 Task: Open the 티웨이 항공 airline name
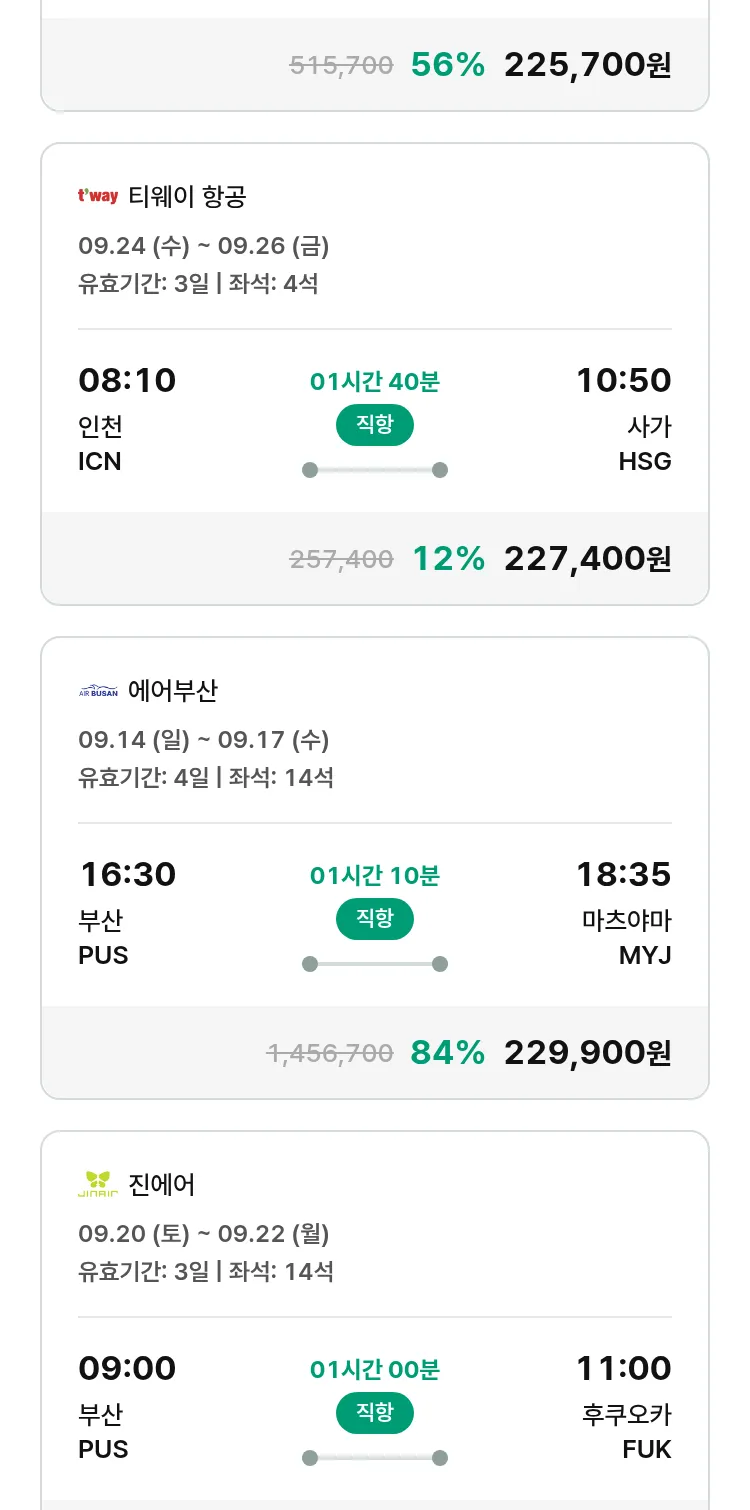pyautogui.click(x=187, y=196)
